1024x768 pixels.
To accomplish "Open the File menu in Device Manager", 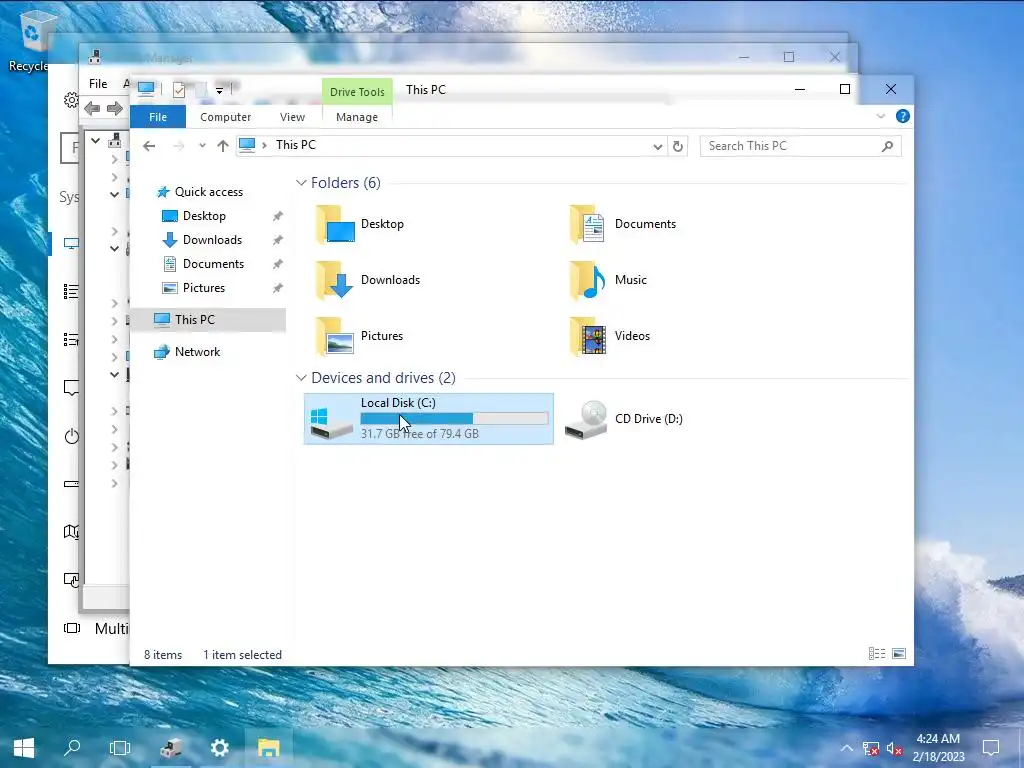I will [x=98, y=84].
